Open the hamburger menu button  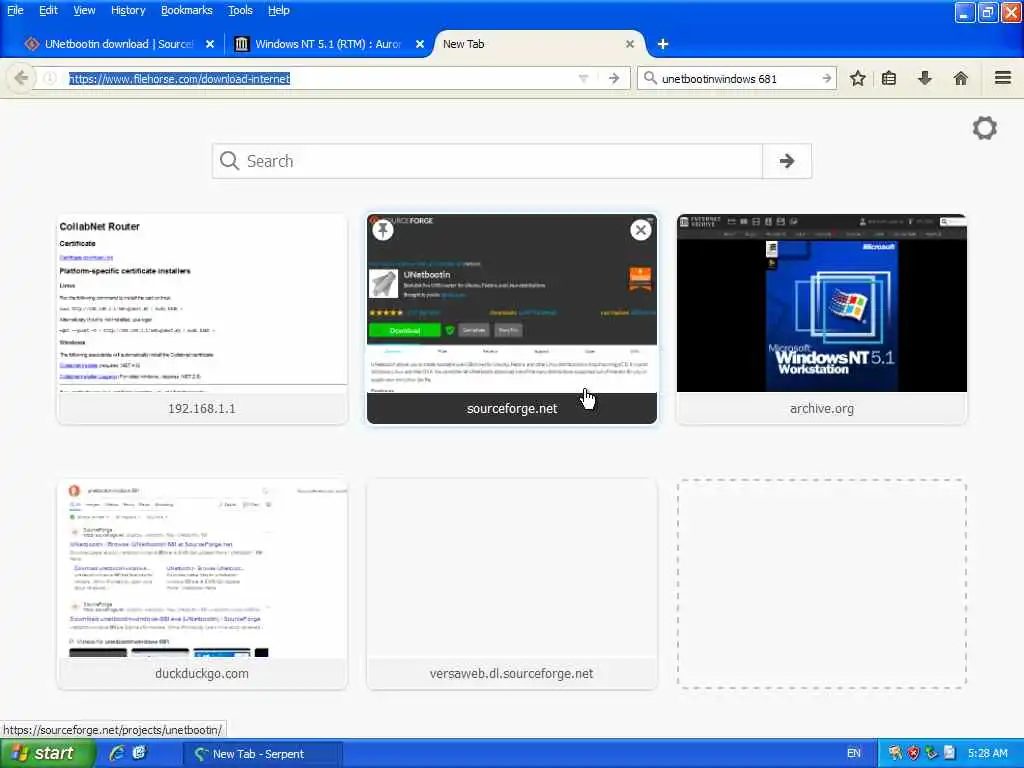[1003, 78]
